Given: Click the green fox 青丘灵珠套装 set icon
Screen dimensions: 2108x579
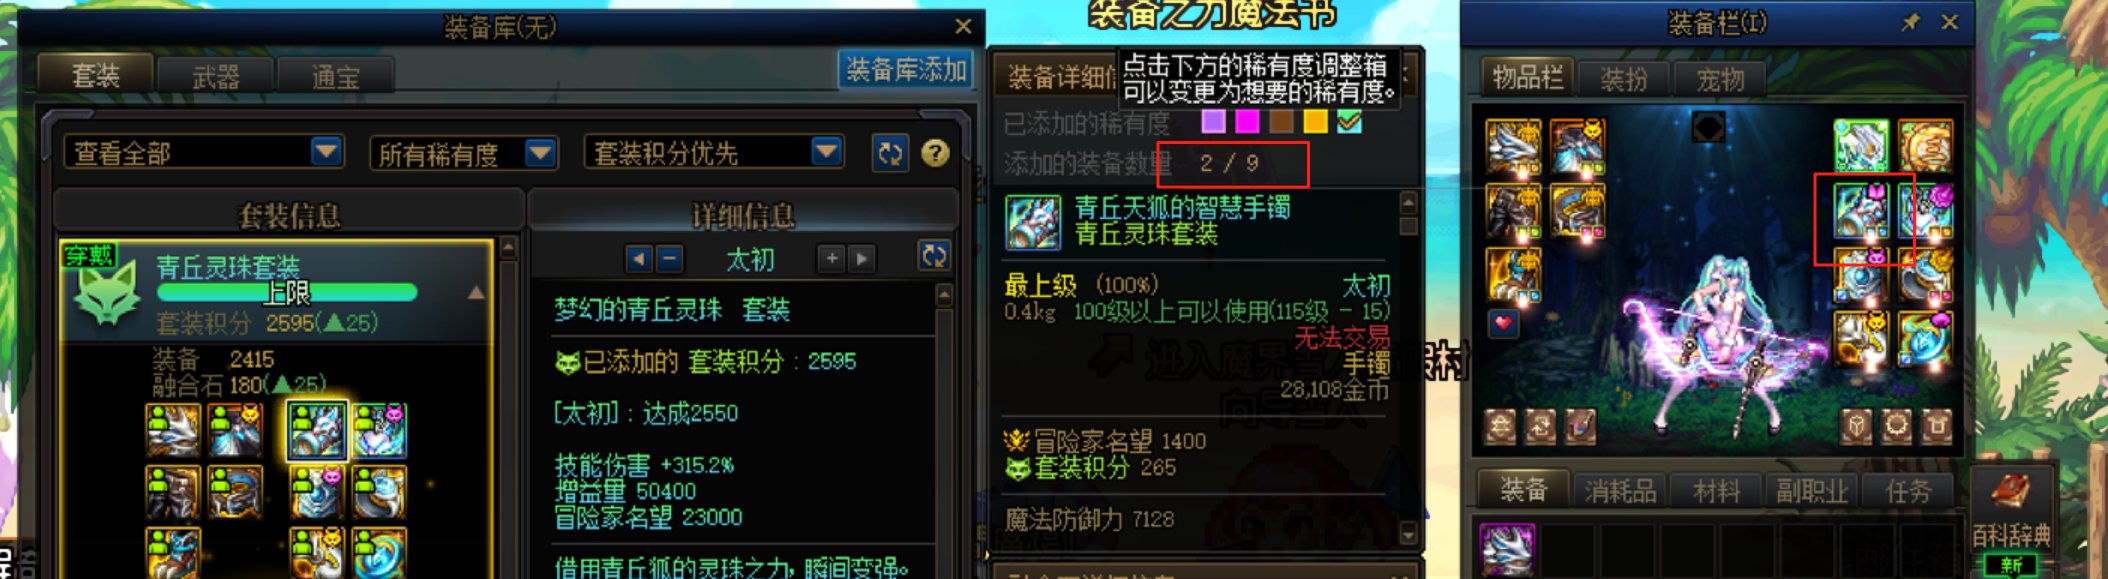Looking at the screenshot, I should click(x=107, y=293).
